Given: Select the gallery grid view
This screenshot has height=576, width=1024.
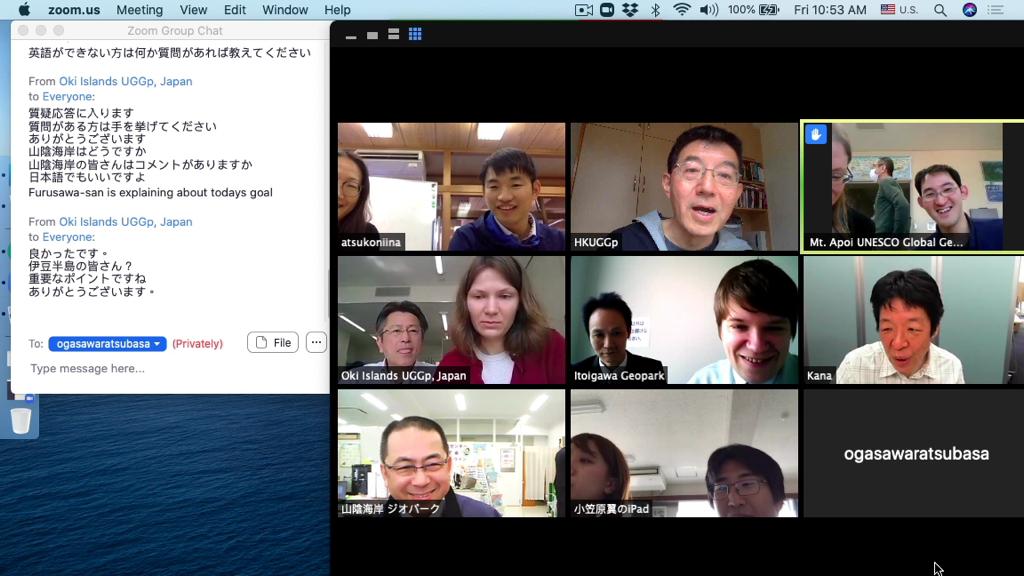Looking at the screenshot, I should 415,35.
